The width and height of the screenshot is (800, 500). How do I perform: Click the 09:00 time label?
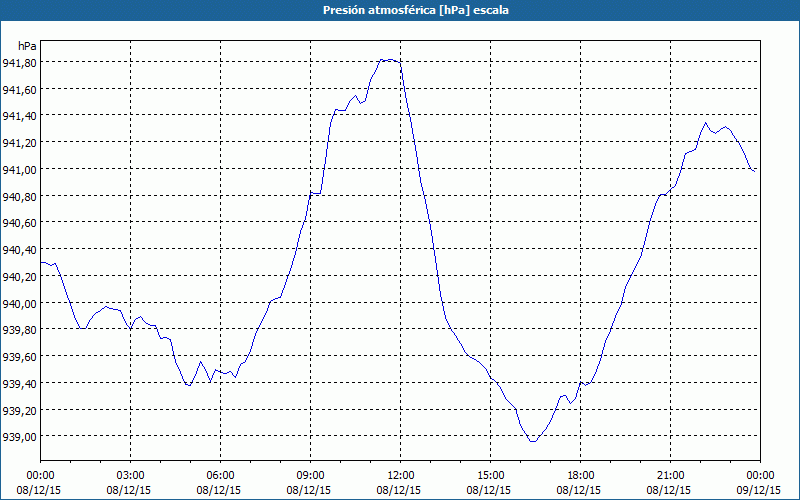[310, 476]
